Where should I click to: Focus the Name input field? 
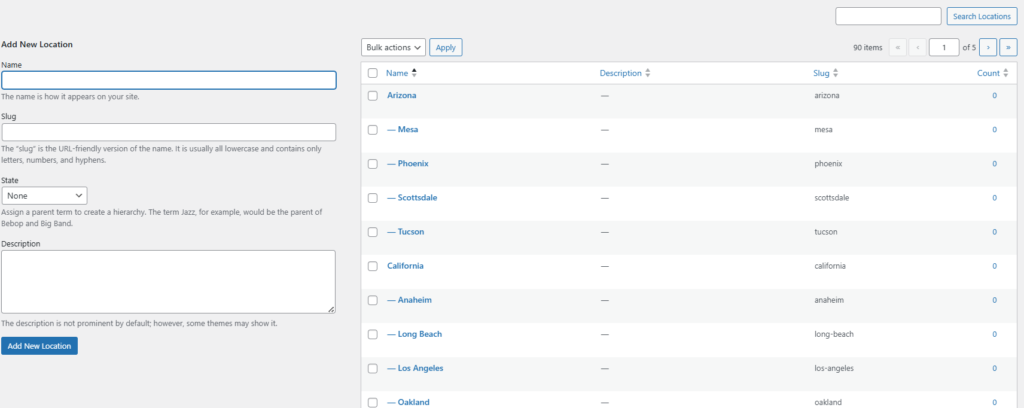[168, 80]
